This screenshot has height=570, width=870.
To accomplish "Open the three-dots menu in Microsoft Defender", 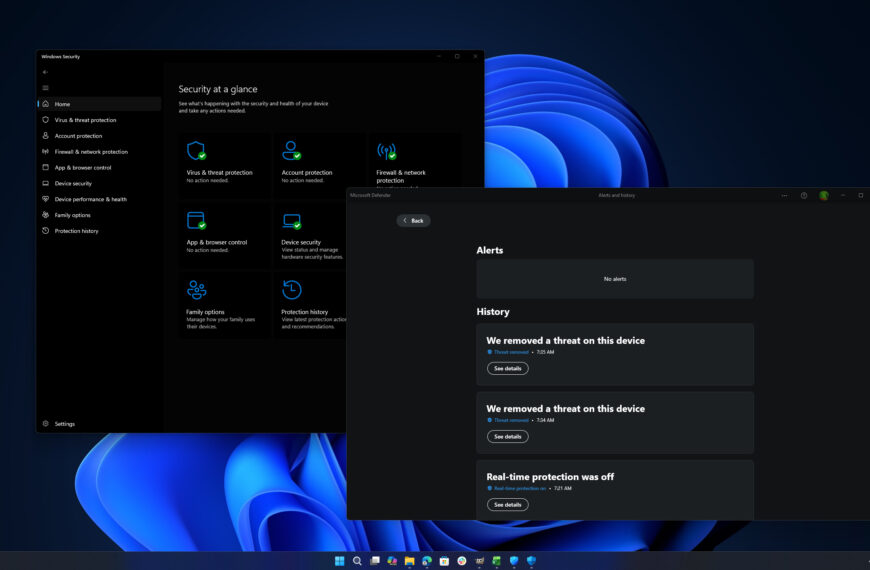I will [x=785, y=195].
